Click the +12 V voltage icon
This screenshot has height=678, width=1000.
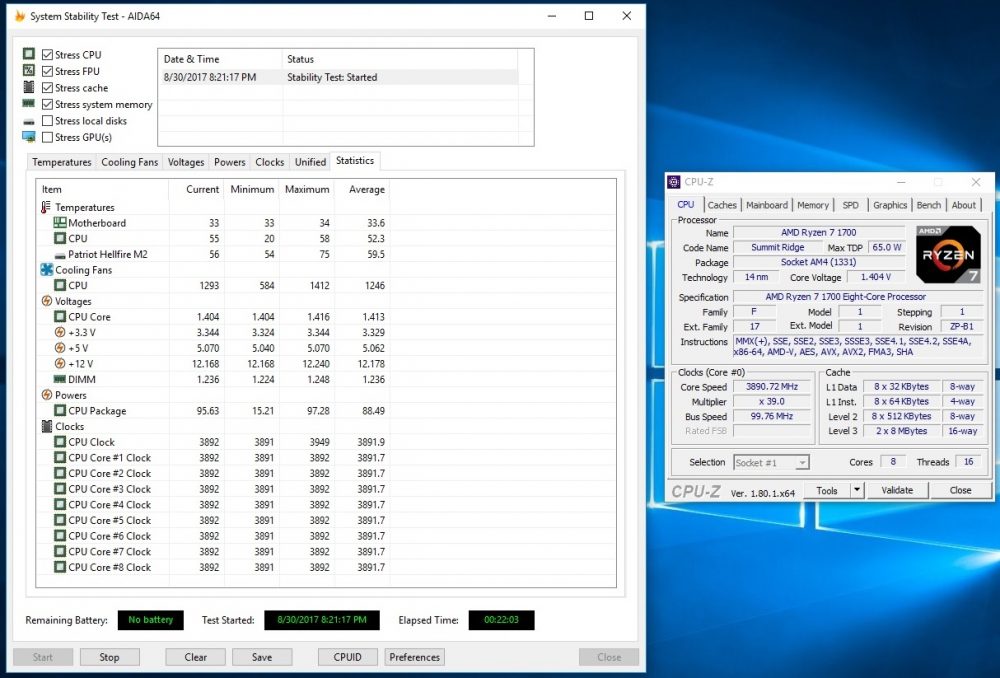[x=60, y=364]
